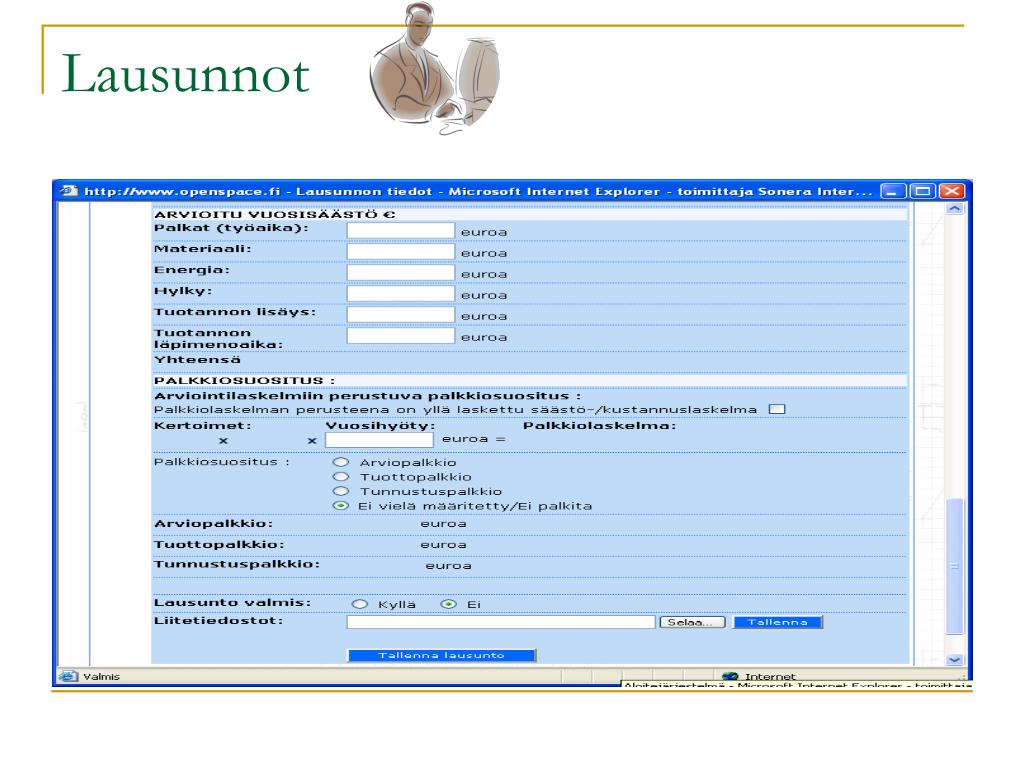Image resolution: width=1024 pixels, height=768 pixels.
Task: Select Ei vielä määritetty/Ei palkita option
Action: tap(341, 505)
